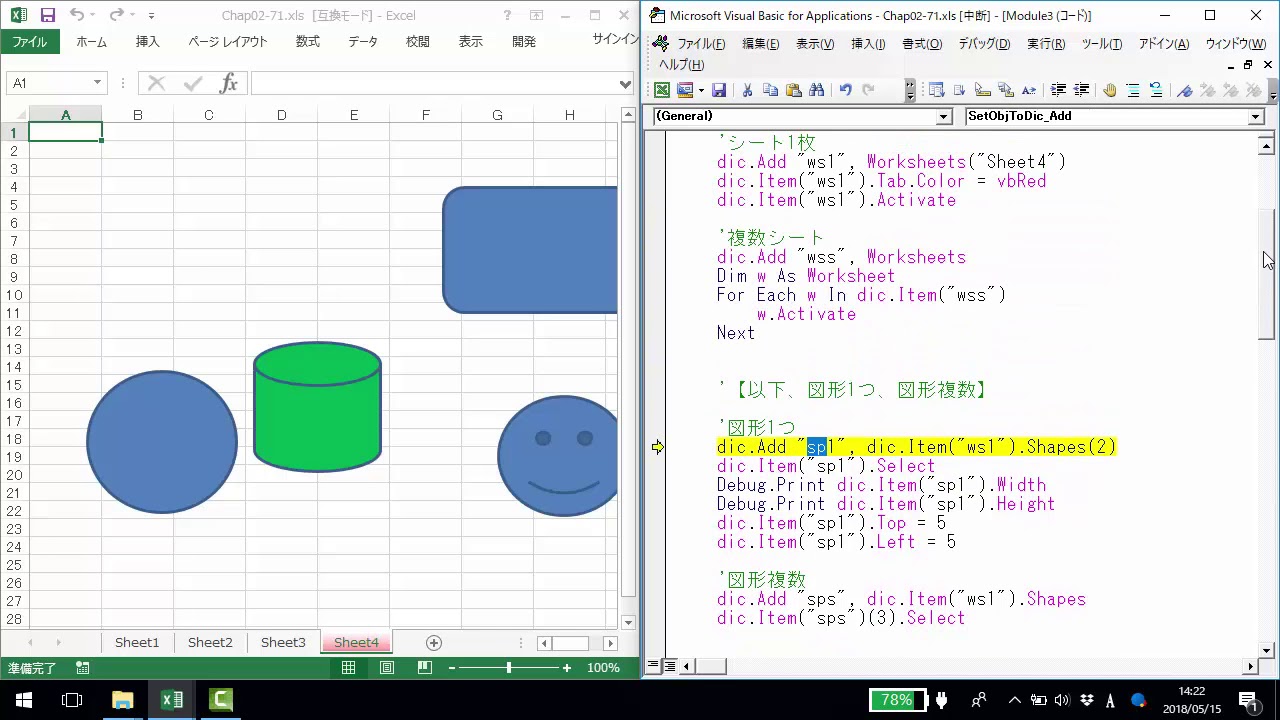This screenshot has height=720, width=1280.
Task: Open File Explorer from the Windows taskbar
Action: [x=122, y=700]
